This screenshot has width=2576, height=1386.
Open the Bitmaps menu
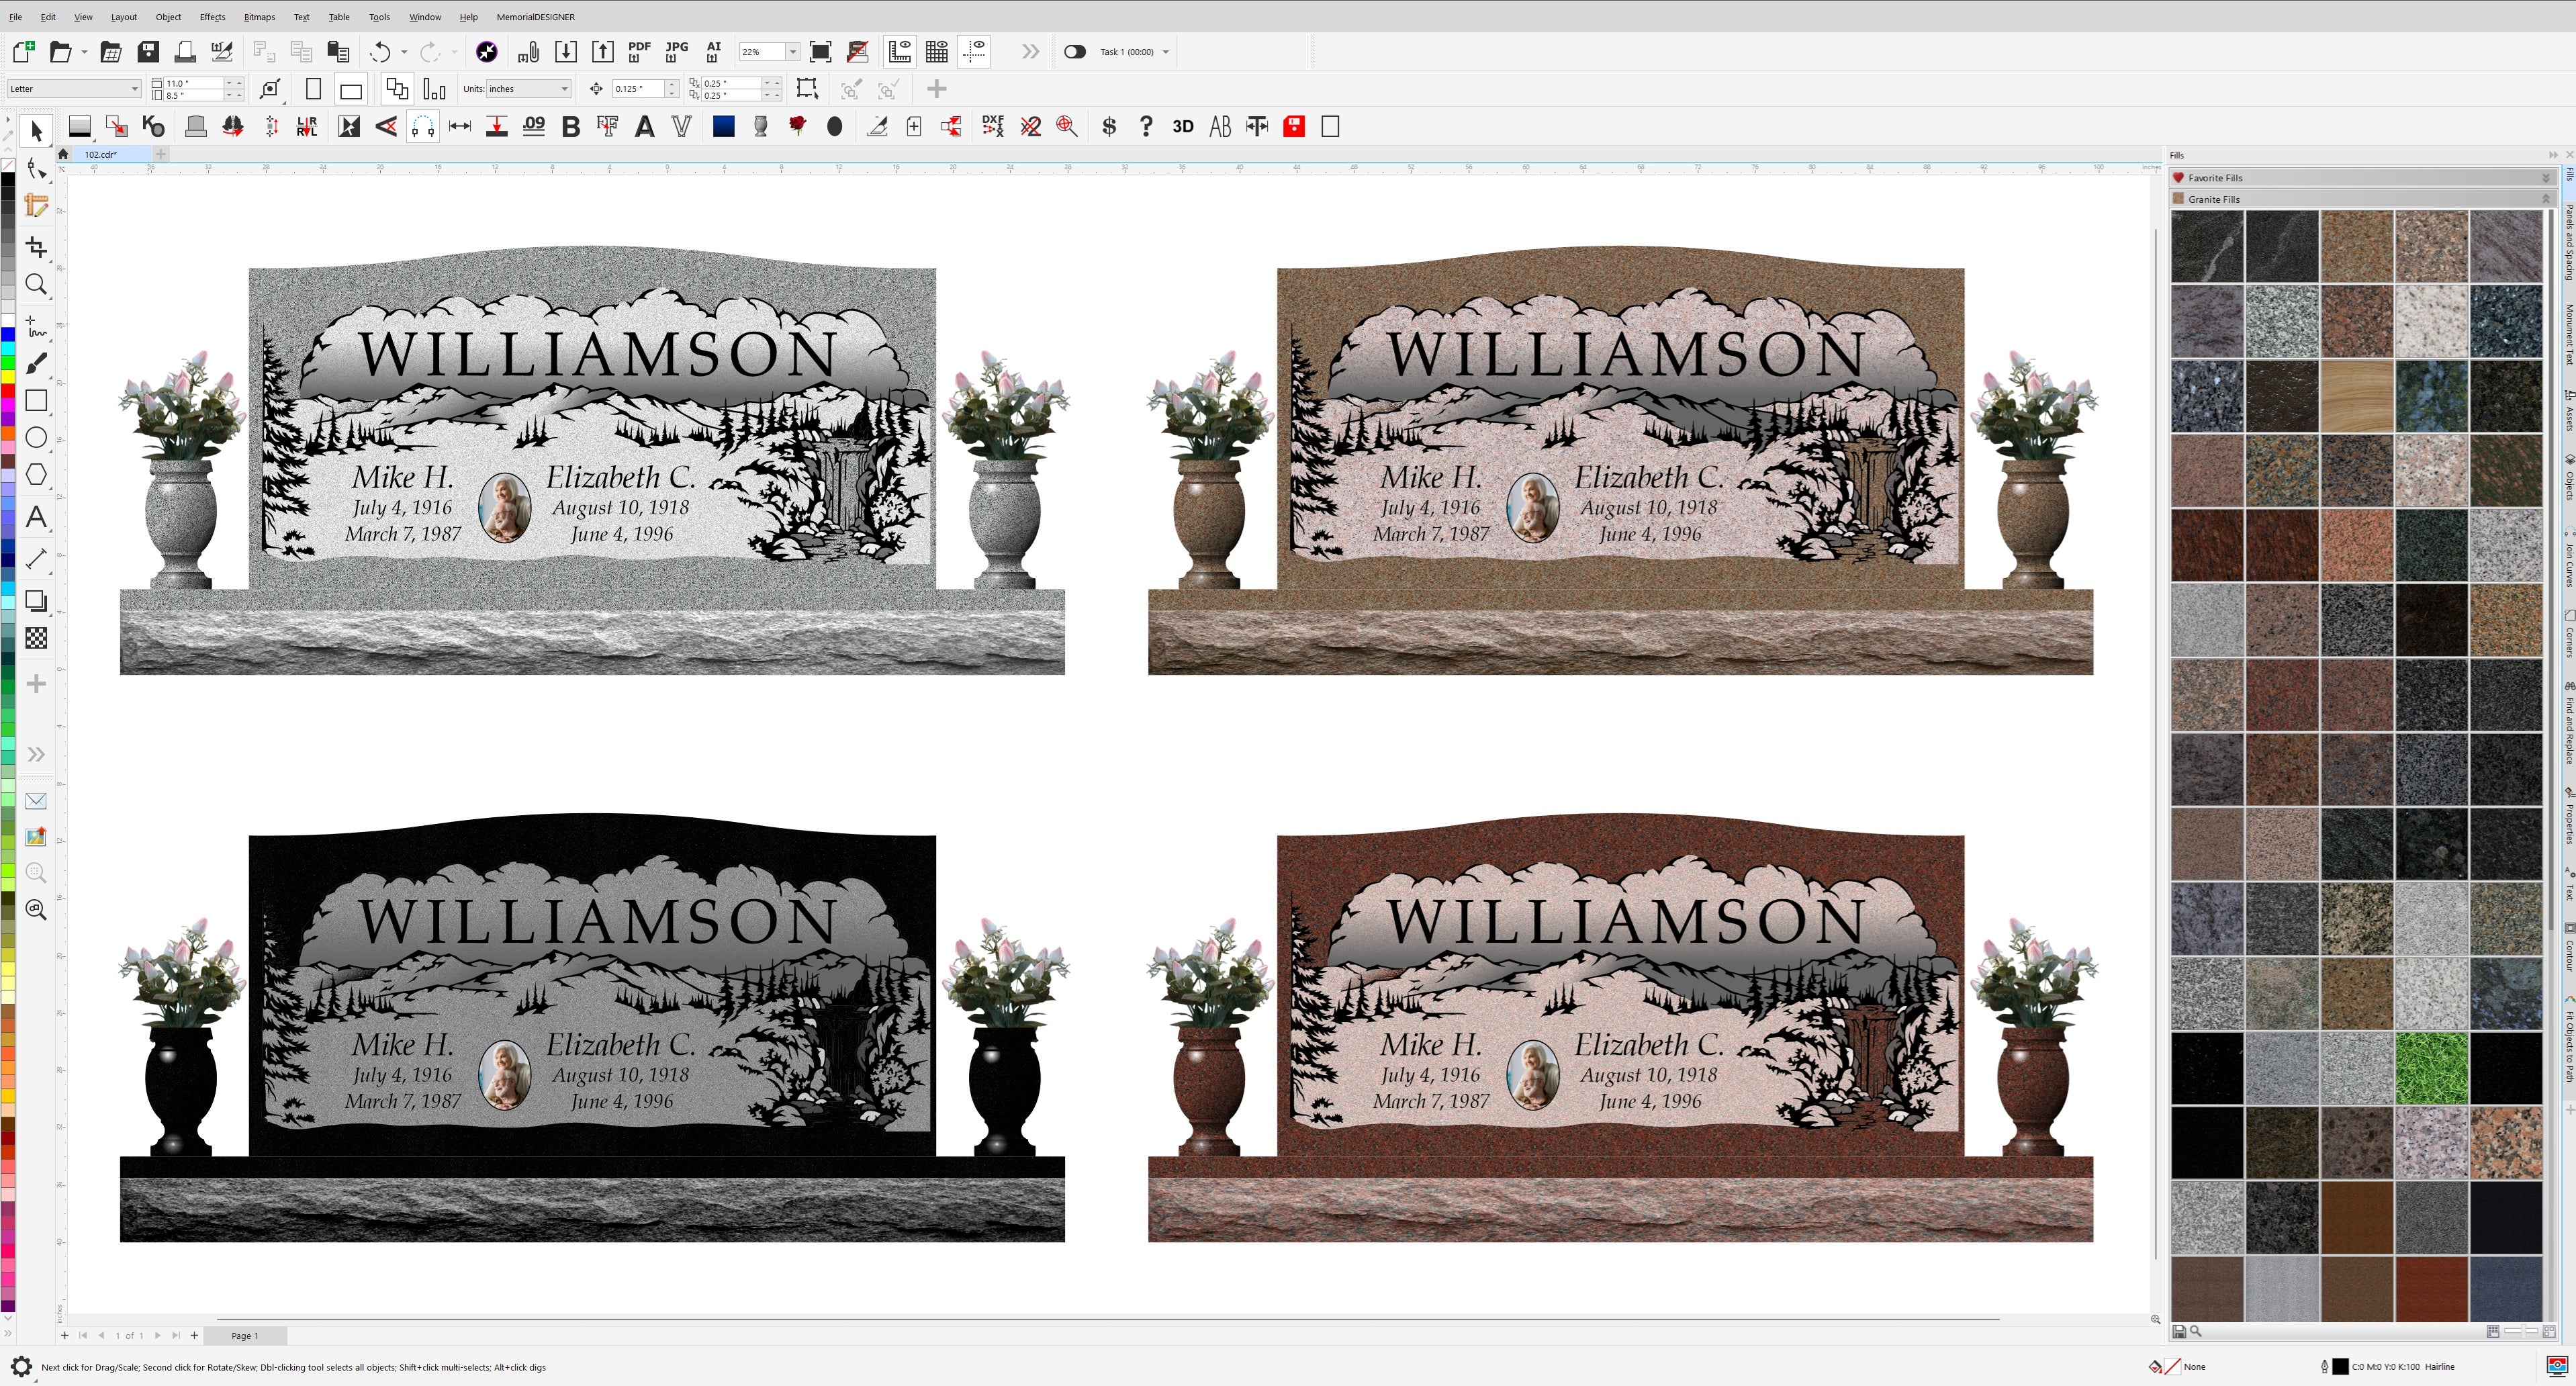[x=259, y=17]
